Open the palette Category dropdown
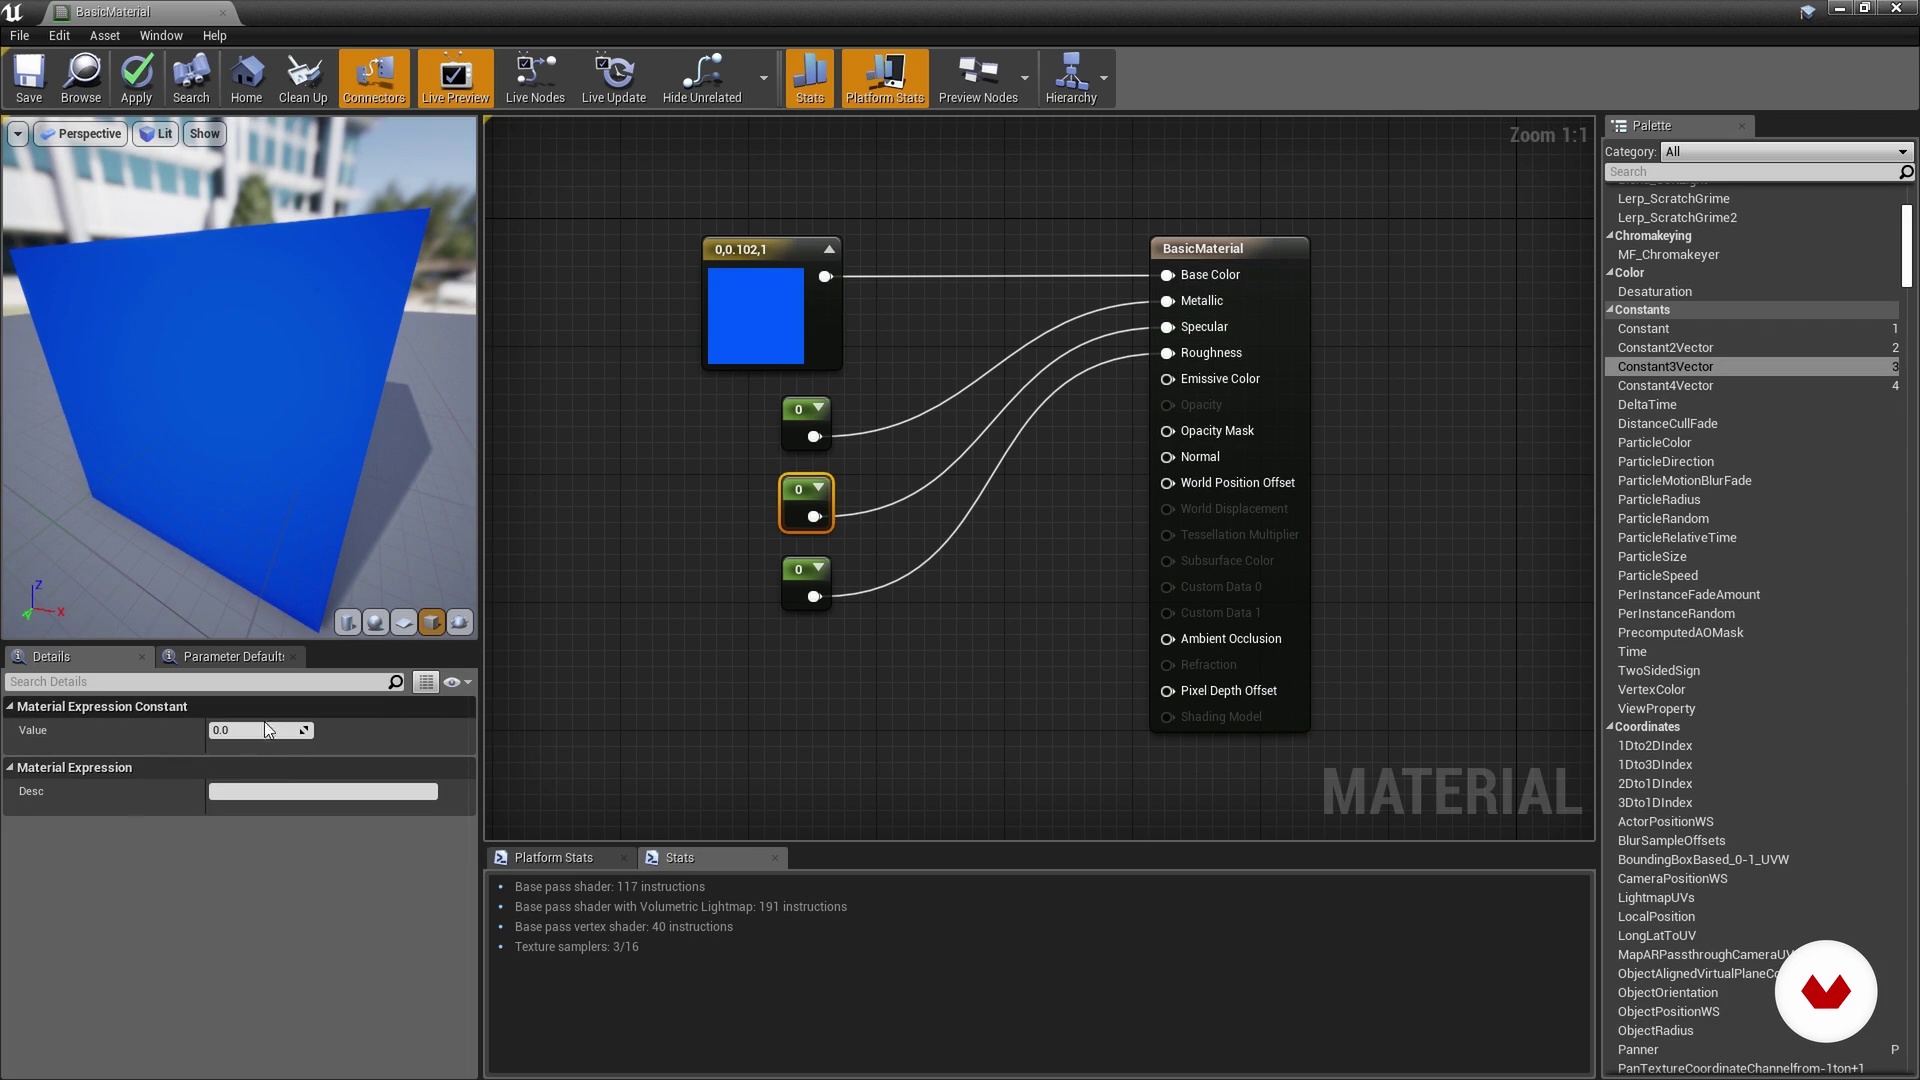 tap(1786, 152)
